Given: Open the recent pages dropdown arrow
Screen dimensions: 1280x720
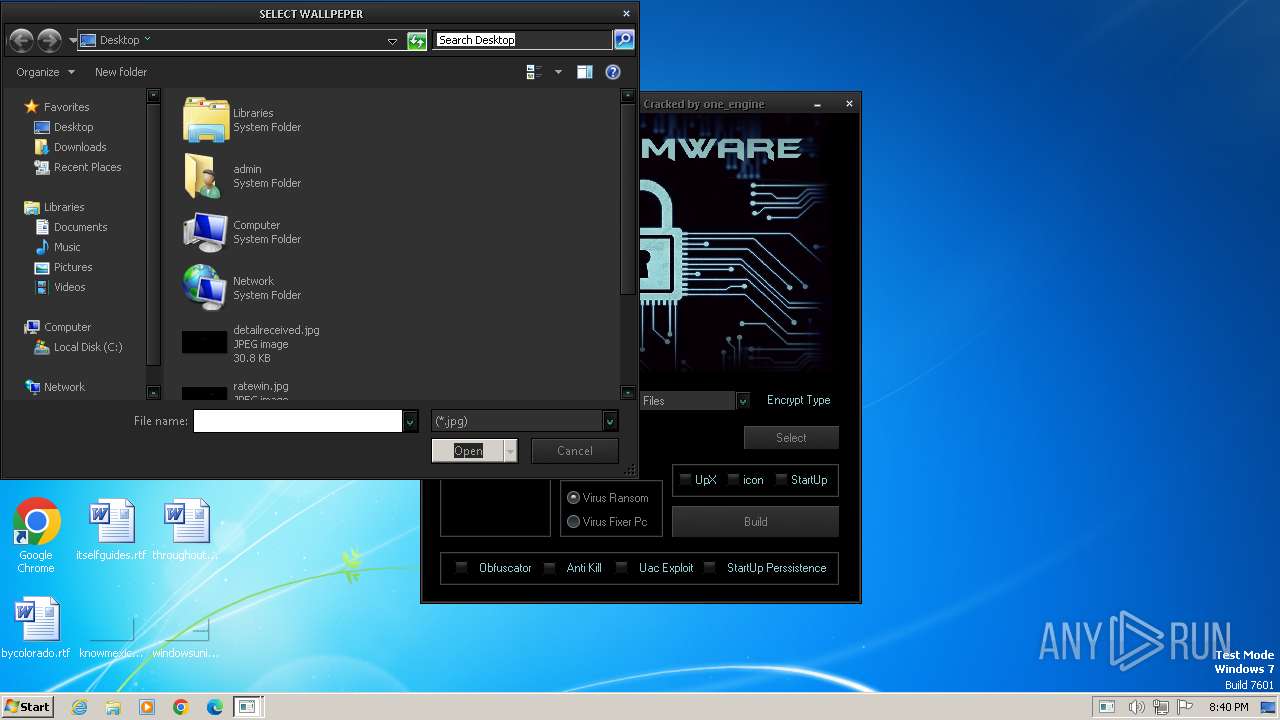Looking at the screenshot, I should (72, 41).
